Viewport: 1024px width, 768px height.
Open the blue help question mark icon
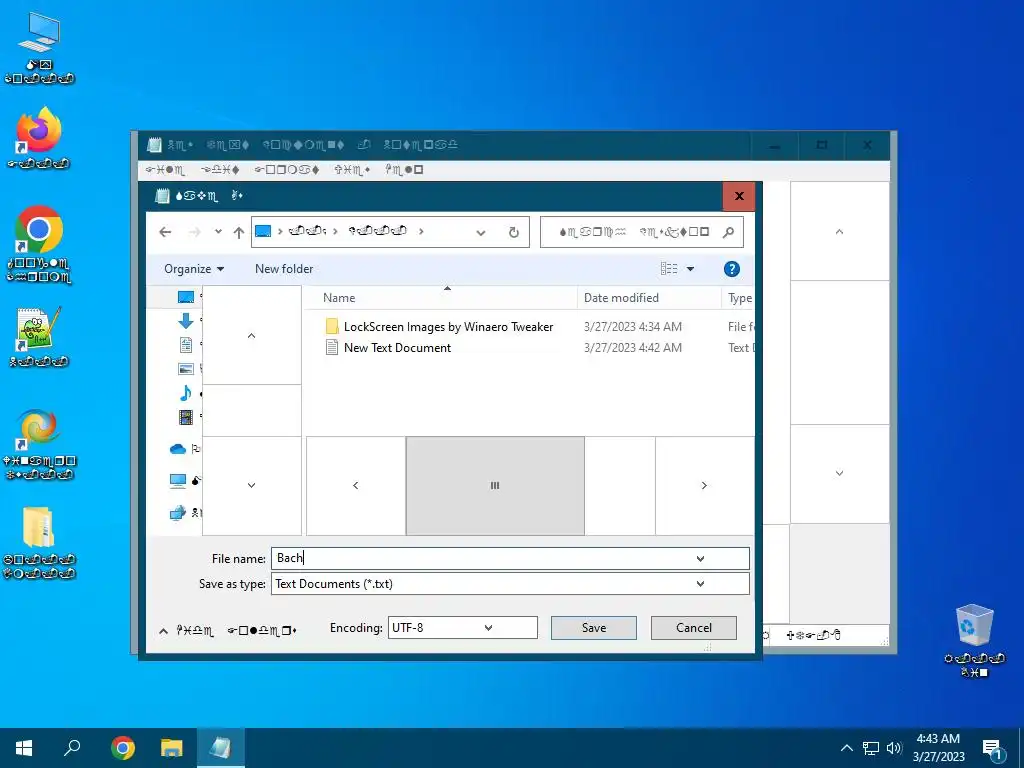(x=731, y=268)
